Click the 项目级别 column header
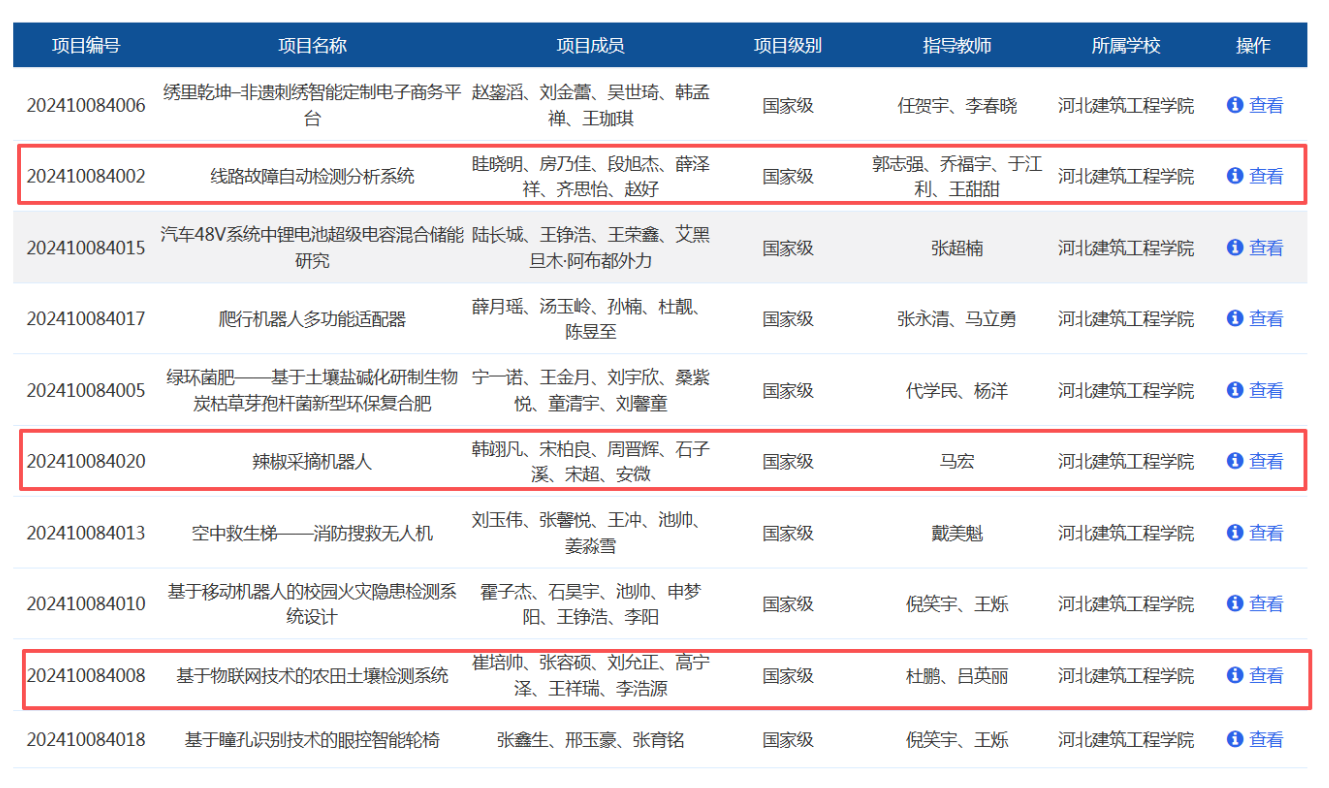The height and width of the screenshot is (788, 1329). tap(787, 46)
